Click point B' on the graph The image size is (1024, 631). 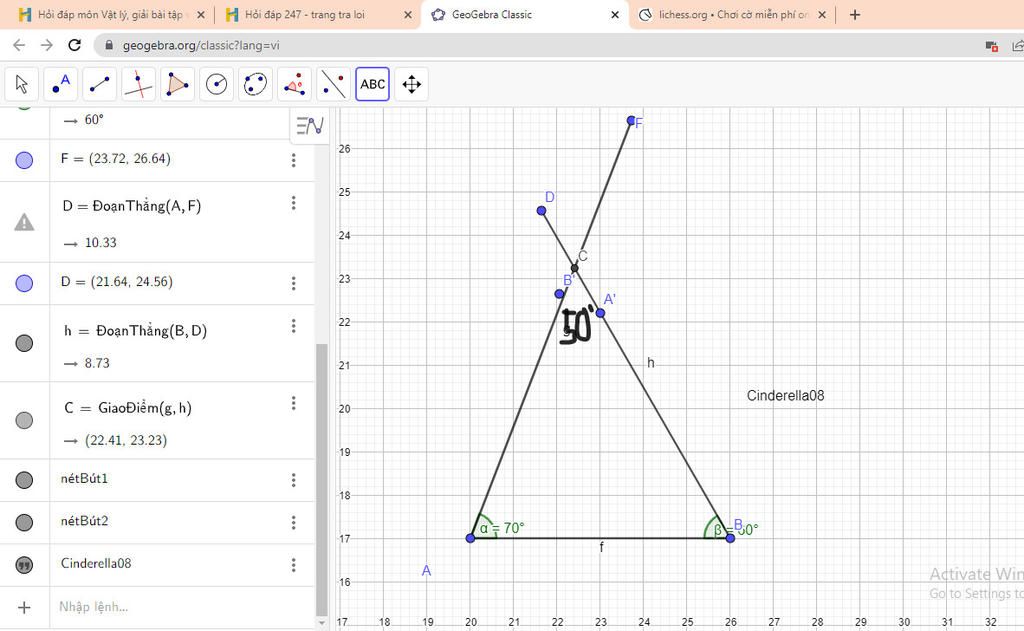pos(559,294)
